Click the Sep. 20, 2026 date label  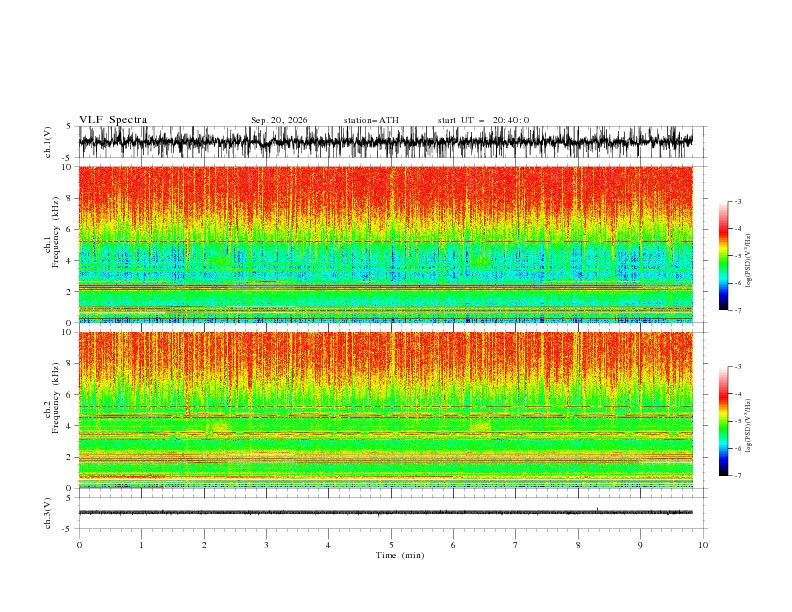279,120
